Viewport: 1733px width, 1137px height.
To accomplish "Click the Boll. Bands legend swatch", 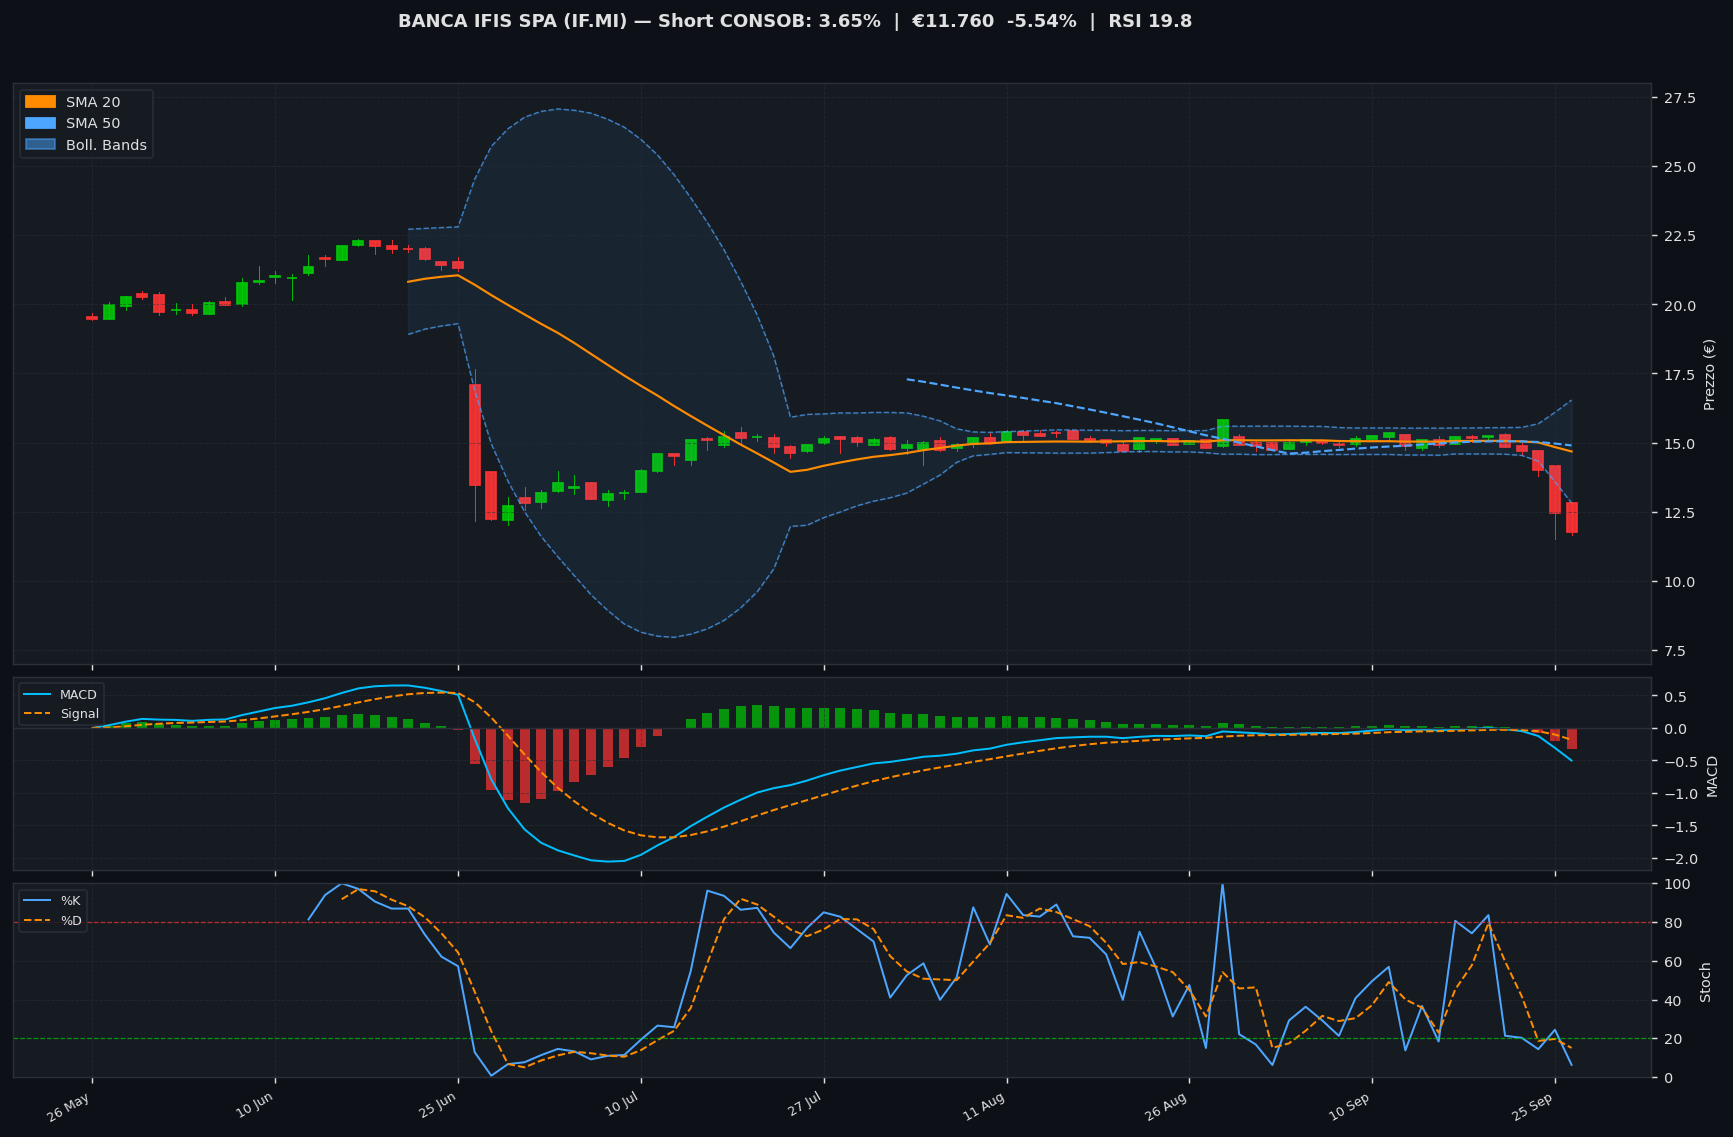I will (x=40, y=145).
